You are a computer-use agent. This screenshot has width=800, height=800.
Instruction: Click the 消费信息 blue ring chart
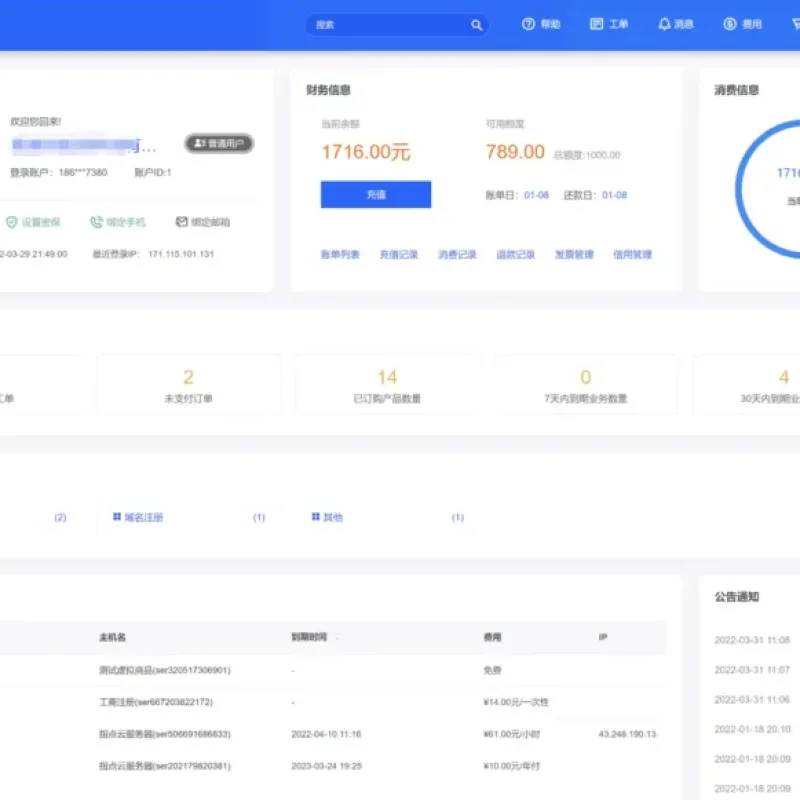click(768, 189)
